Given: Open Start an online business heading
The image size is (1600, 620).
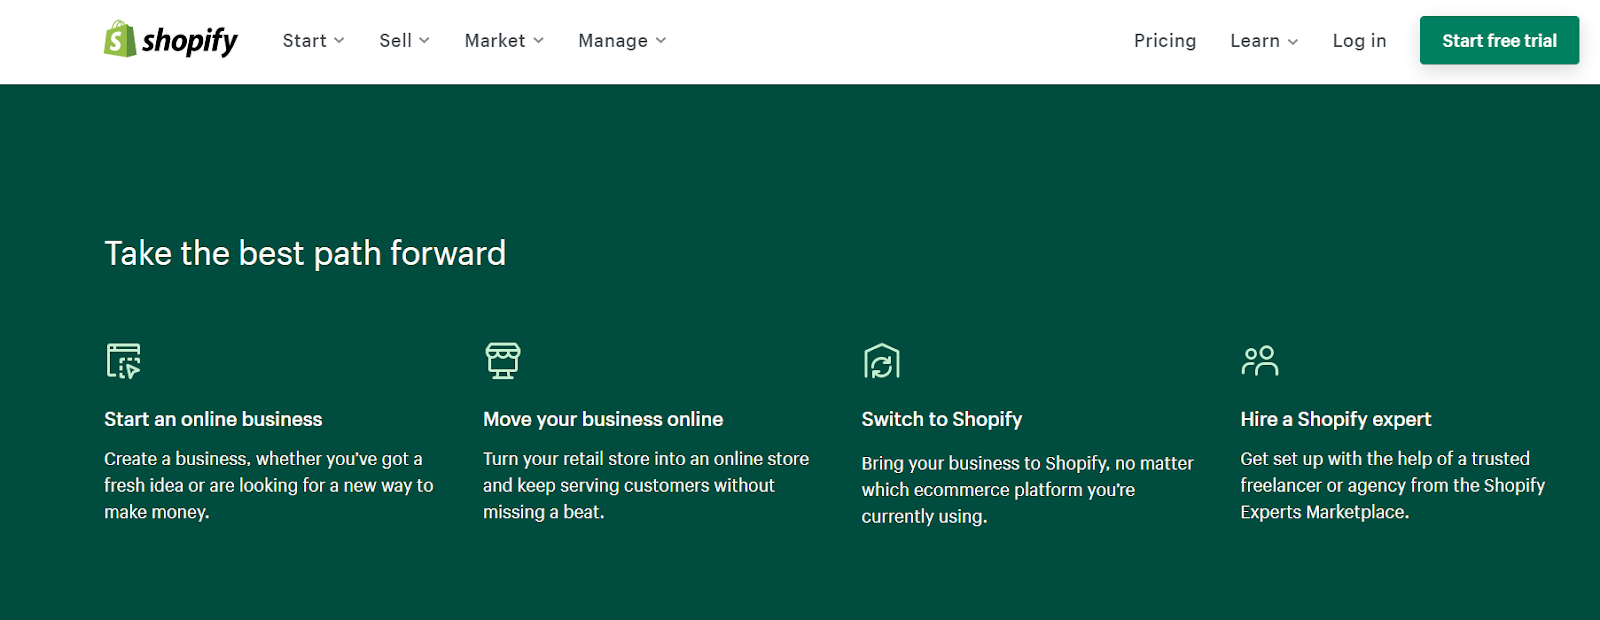Looking at the screenshot, I should pyautogui.click(x=213, y=419).
